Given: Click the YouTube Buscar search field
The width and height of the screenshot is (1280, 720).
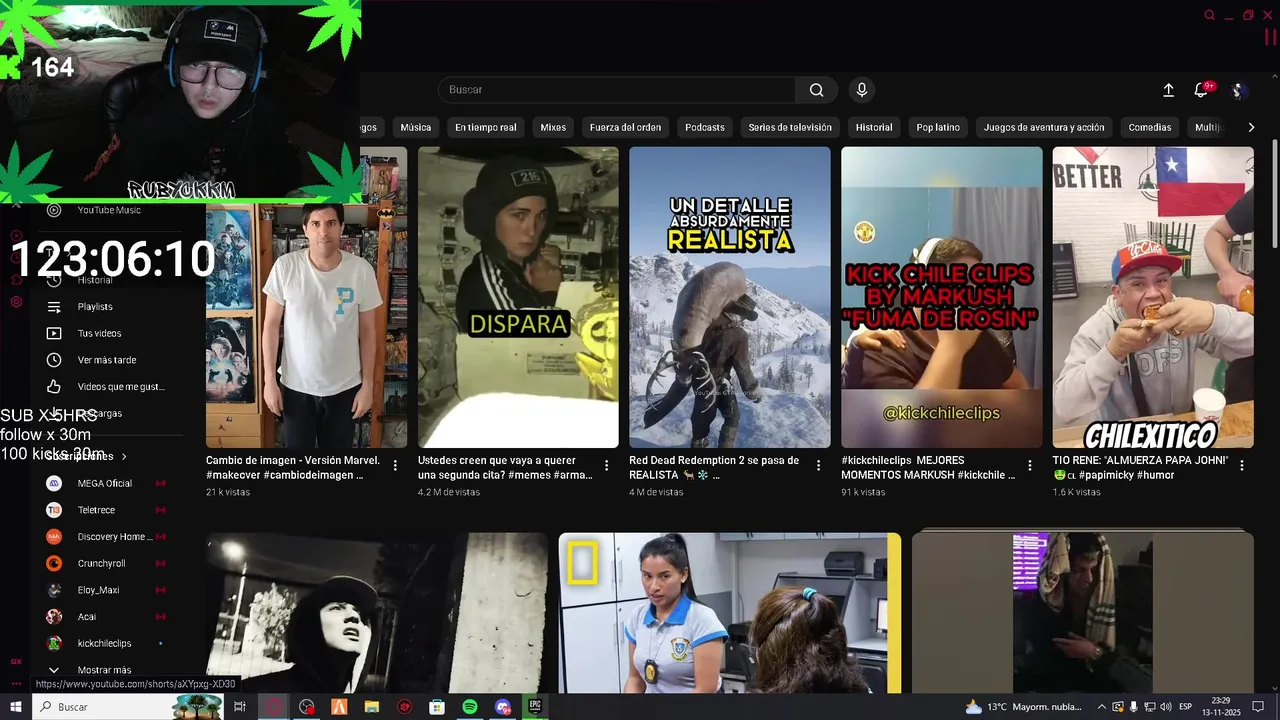Looking at the screenshot, I should tap(617, 90).
